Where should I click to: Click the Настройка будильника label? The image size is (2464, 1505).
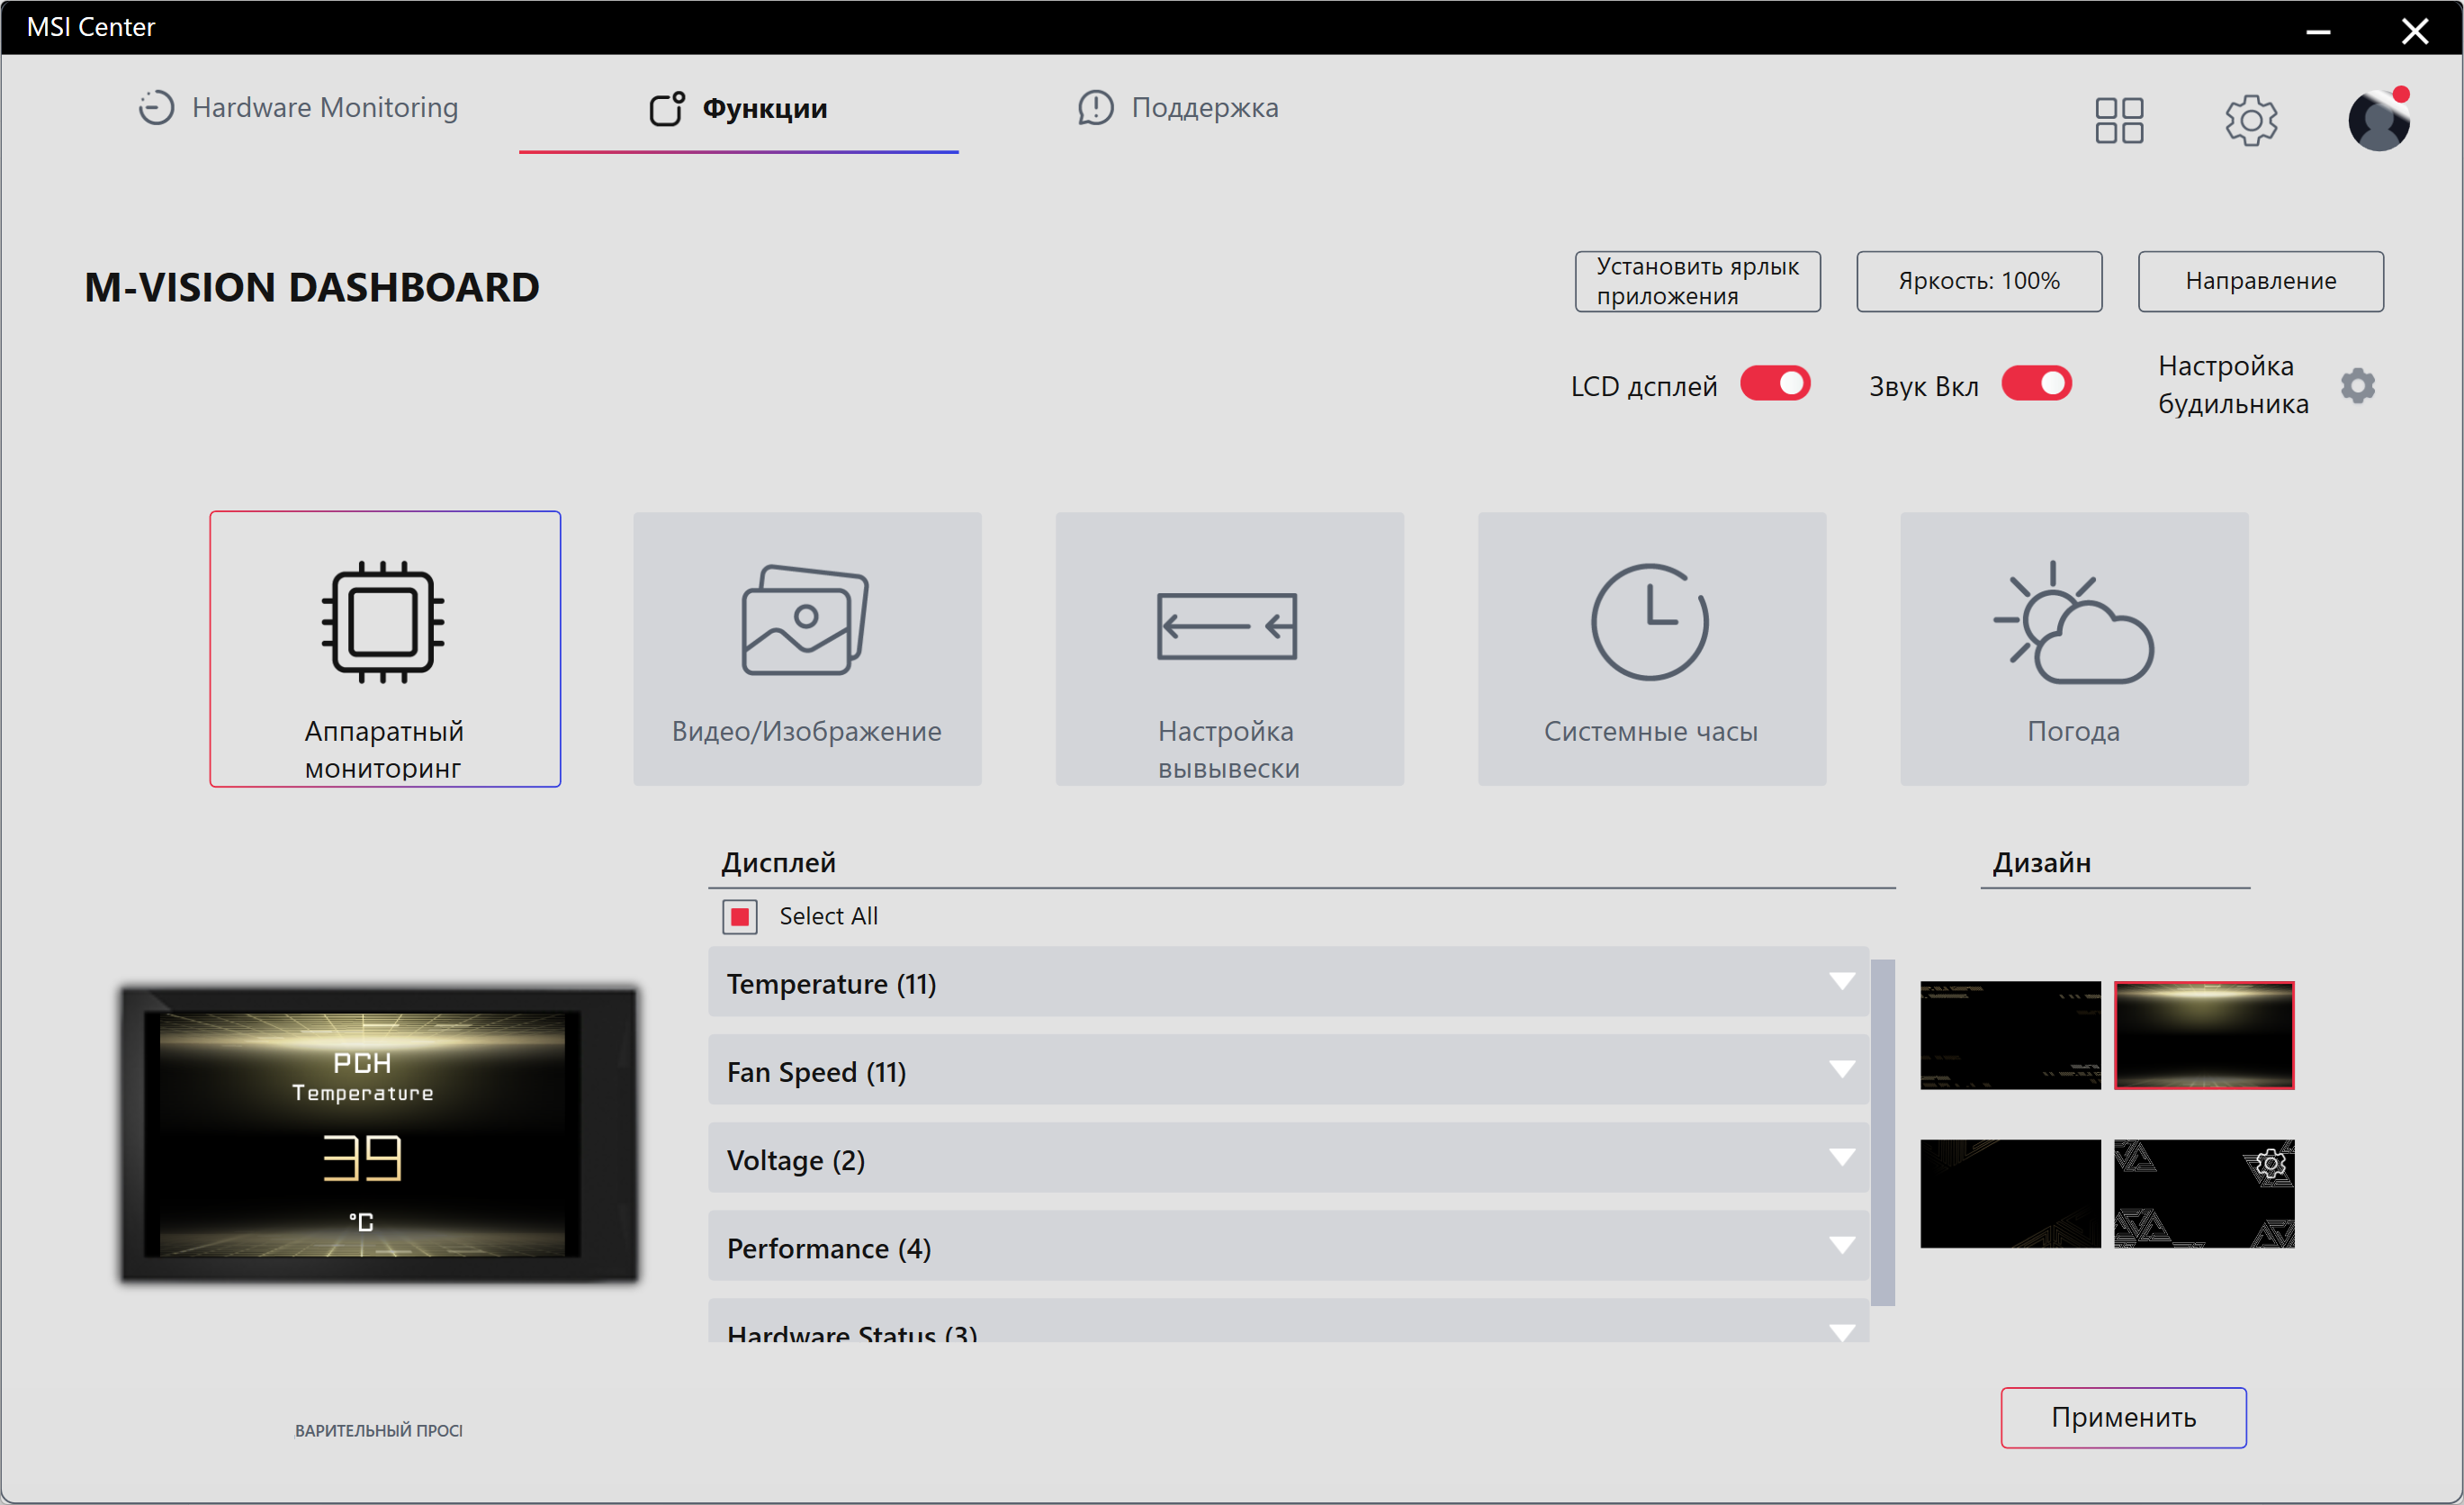coord(2232,384)
